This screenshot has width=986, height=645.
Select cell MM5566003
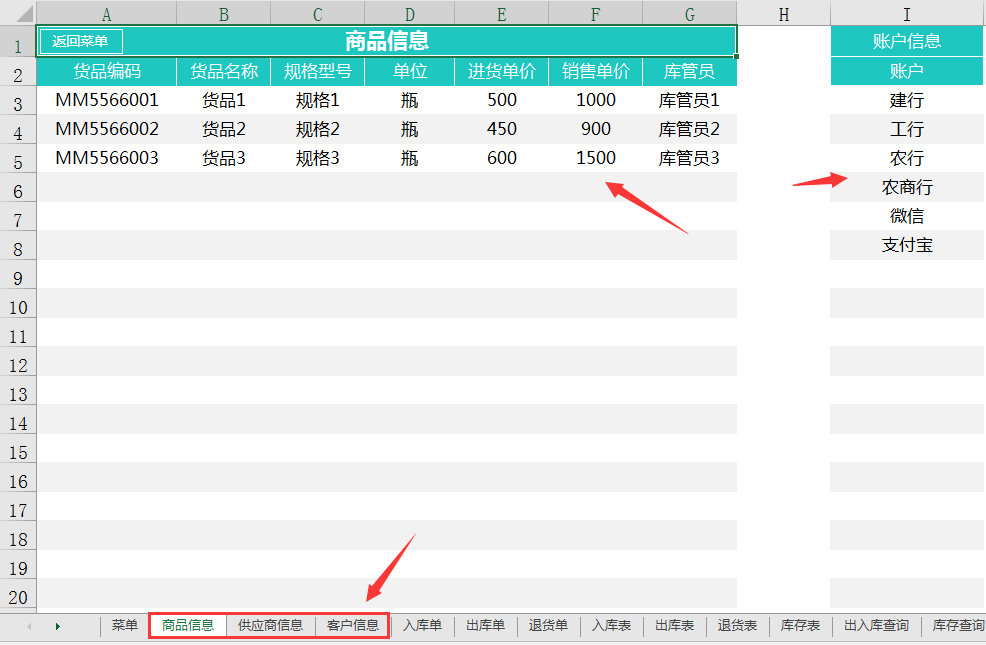coord(106,158)
